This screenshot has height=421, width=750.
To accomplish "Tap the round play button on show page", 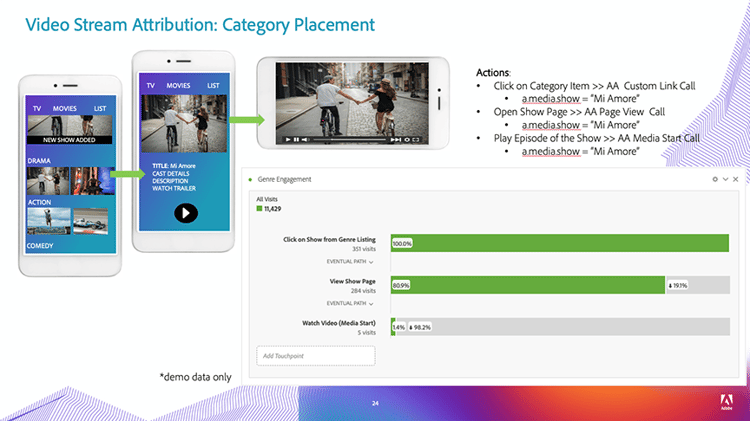I will pyautogui.click(x=186, y=213).
